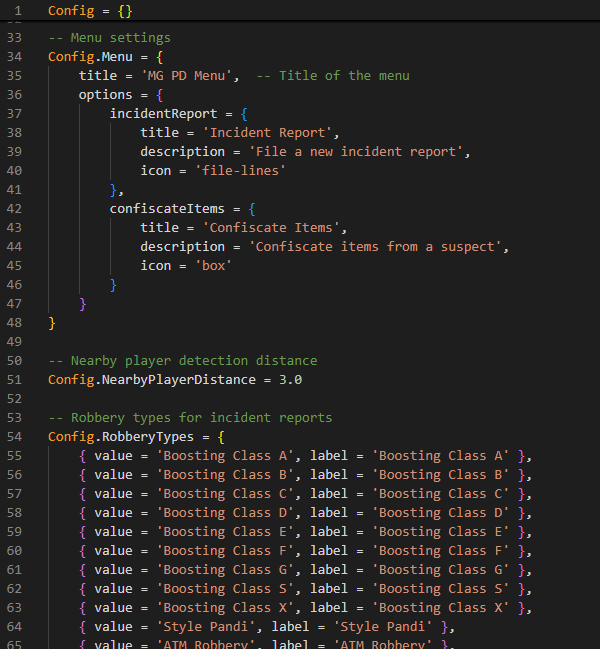Viewport: 600px width, 649px height.
Task: Click the closing brace with comma on line 41
Action: click(117, 190)
